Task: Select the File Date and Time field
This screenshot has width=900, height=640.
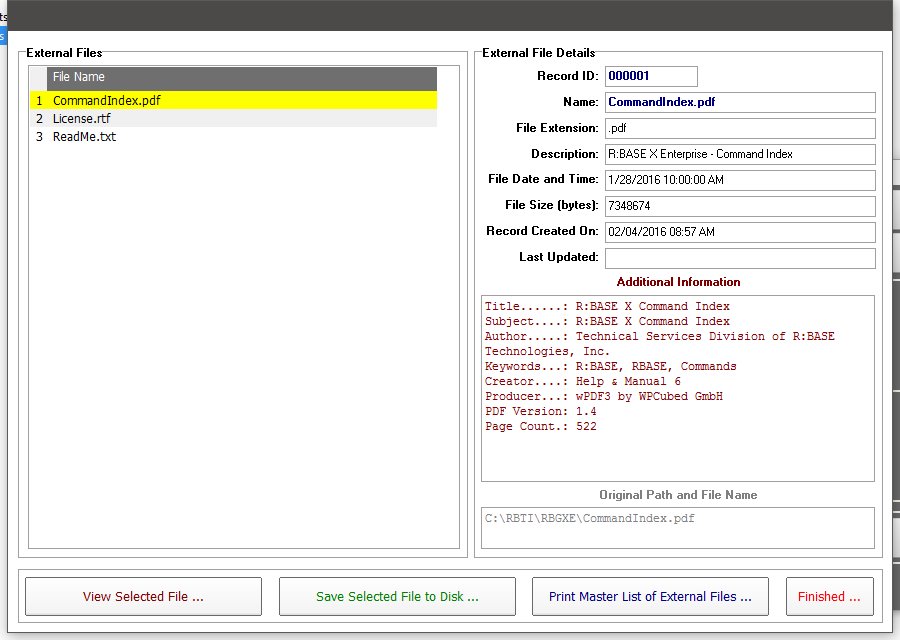Action: 739,180
